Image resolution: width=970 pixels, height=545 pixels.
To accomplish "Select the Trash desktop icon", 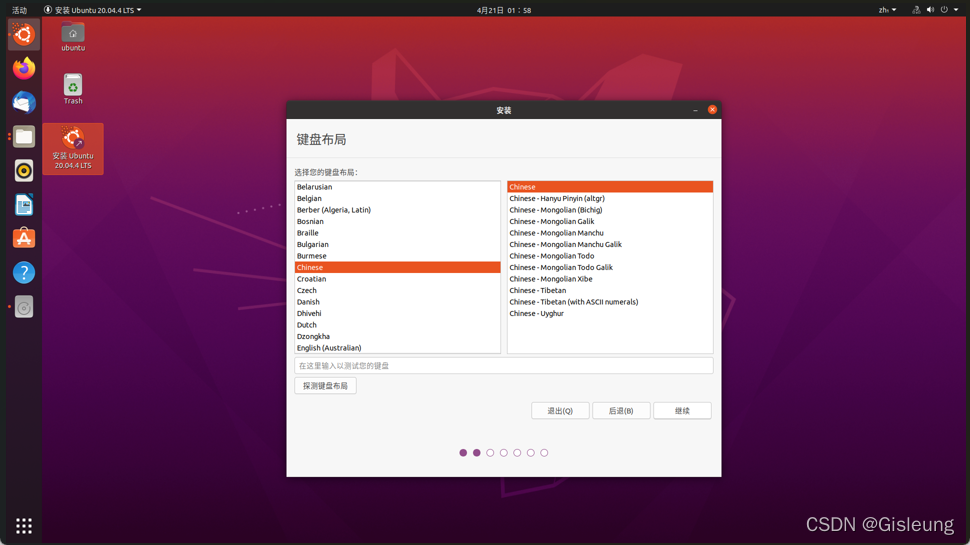I will coord(73,89).
